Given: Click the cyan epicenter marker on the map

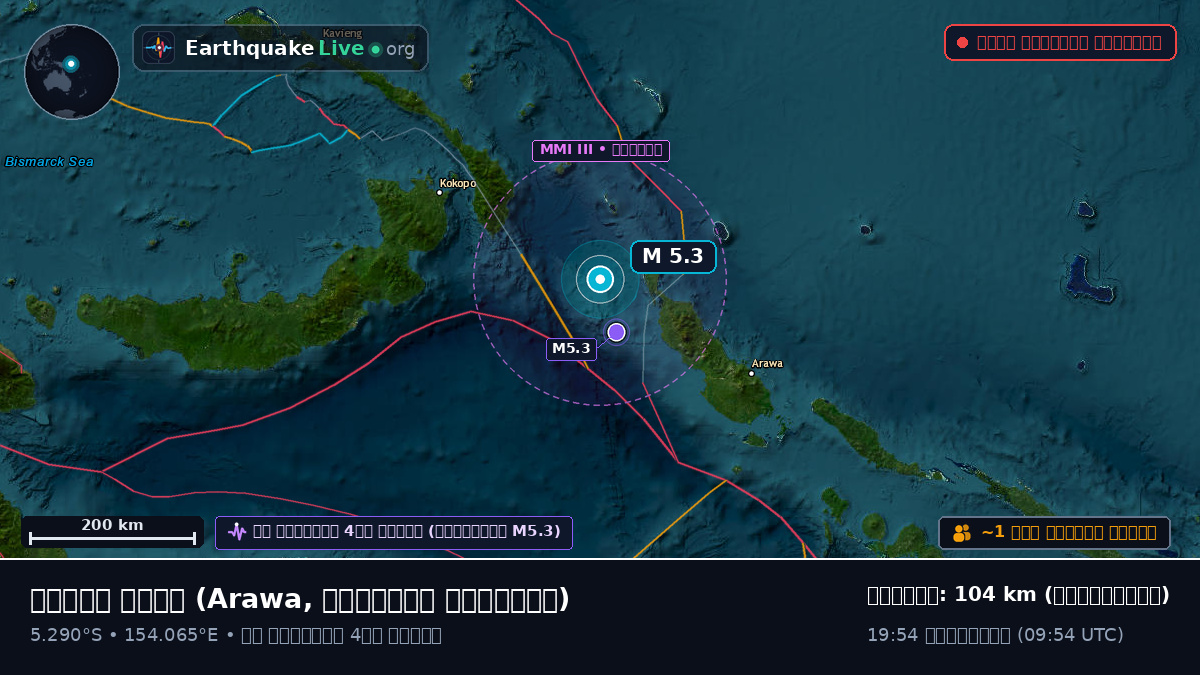Looking at the screenshot, I should 600,279.
